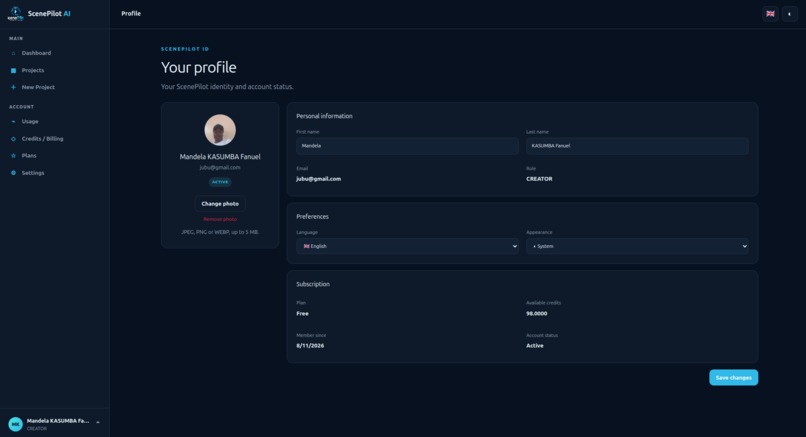This screenshot has height=437, width=806.
Task: Click the Active account status value
Action: point(535,346)
